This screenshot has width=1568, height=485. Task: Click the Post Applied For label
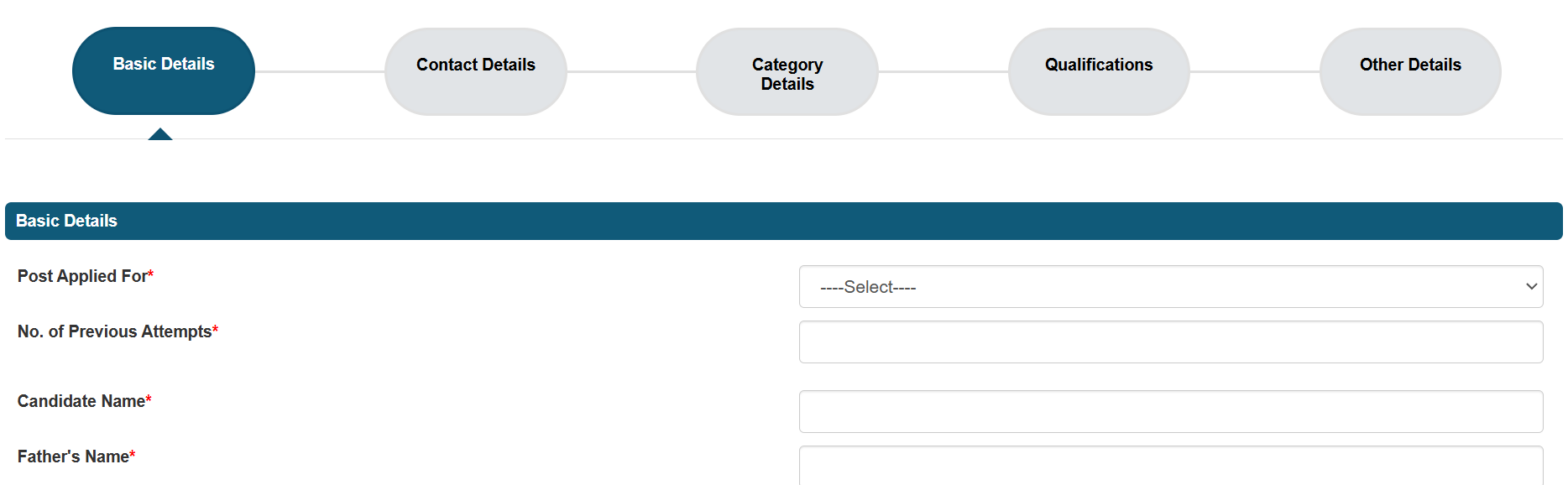click(82, 276)
